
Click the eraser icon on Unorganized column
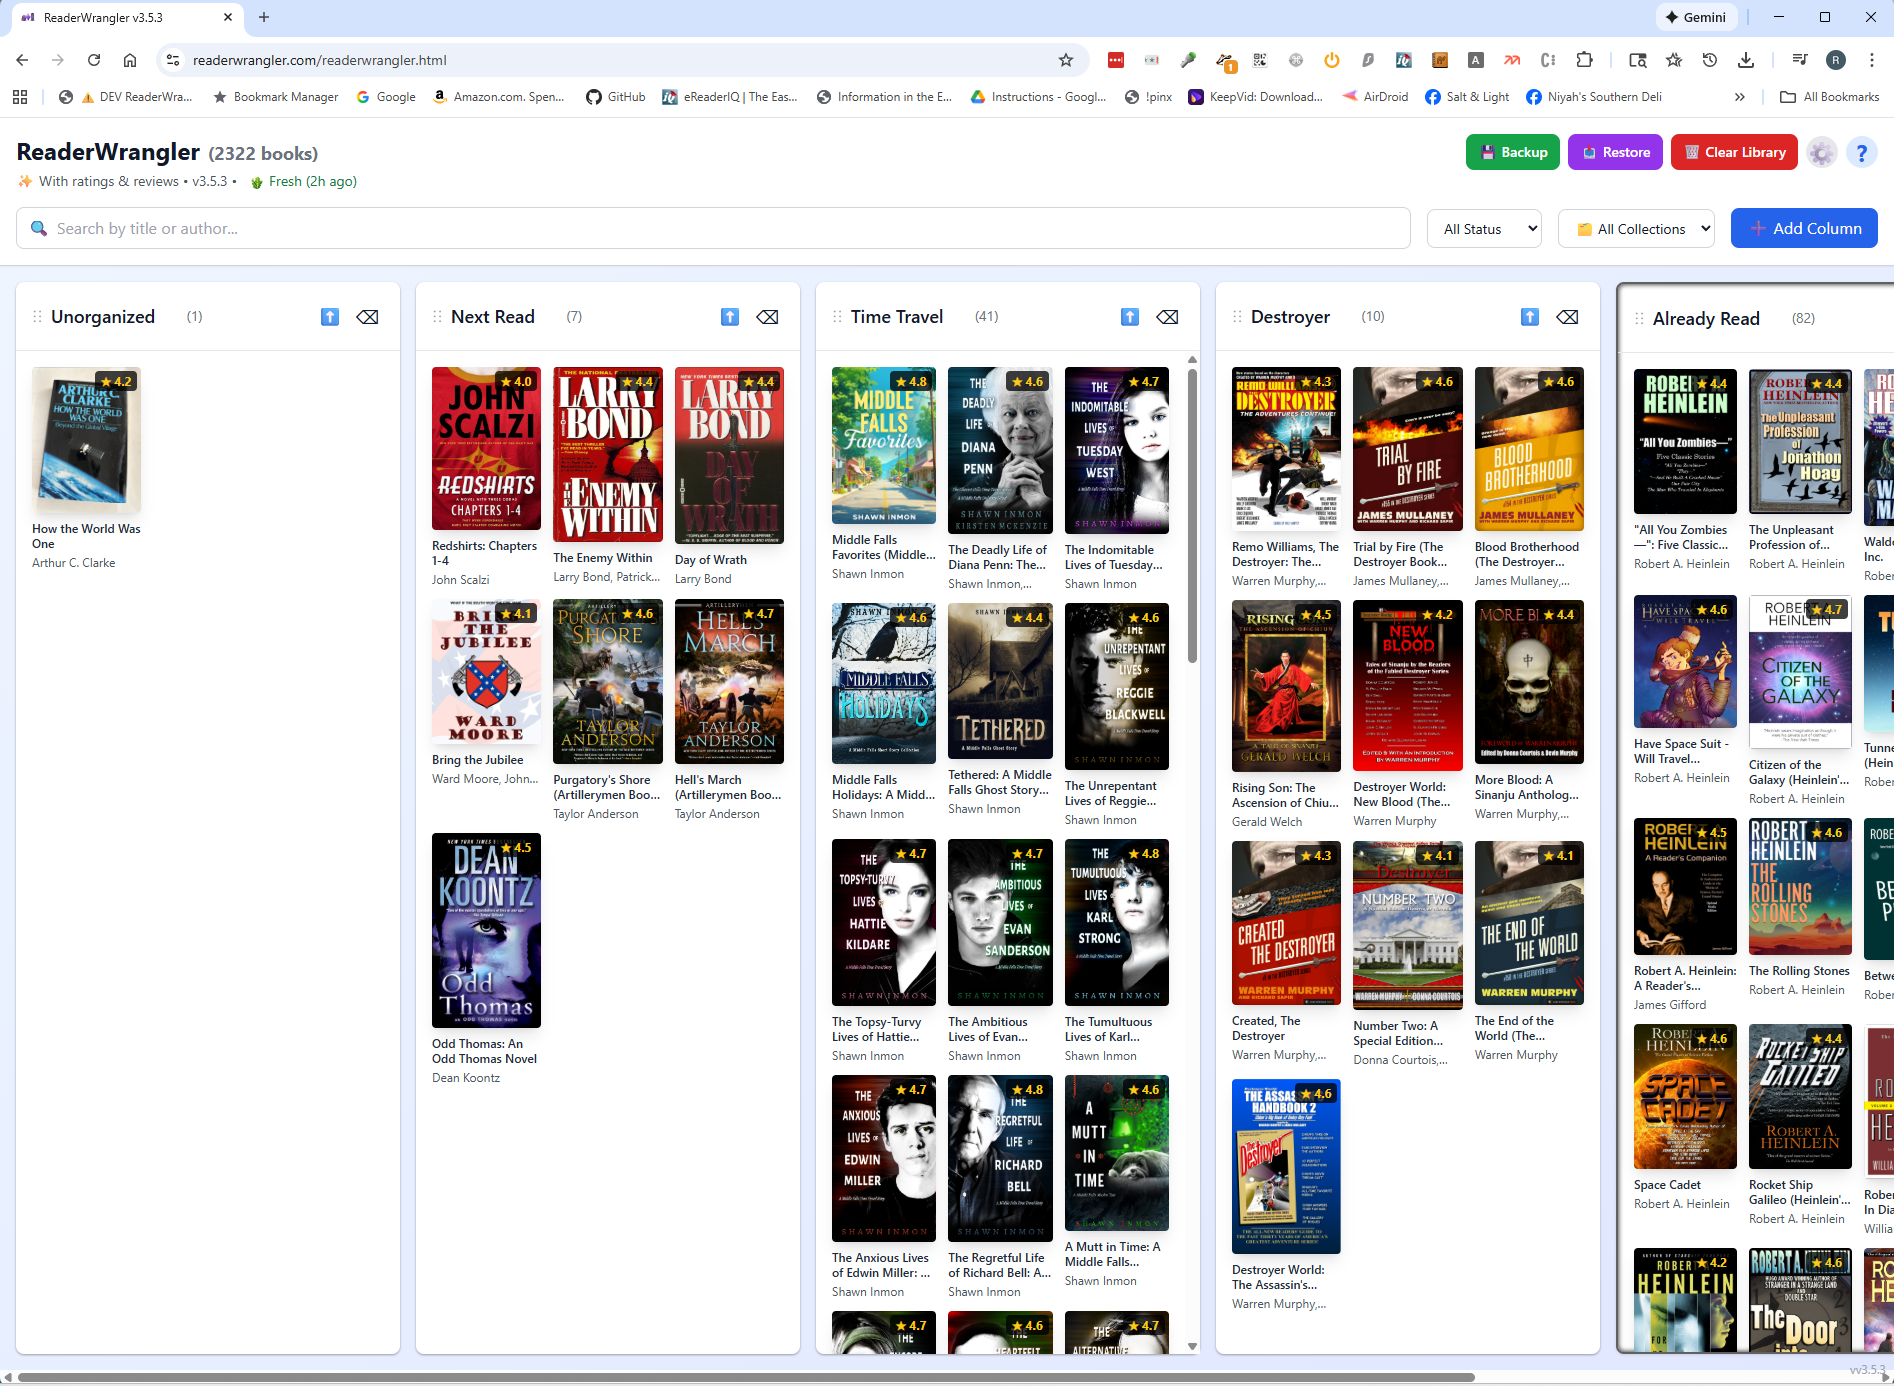coord(367,316)
